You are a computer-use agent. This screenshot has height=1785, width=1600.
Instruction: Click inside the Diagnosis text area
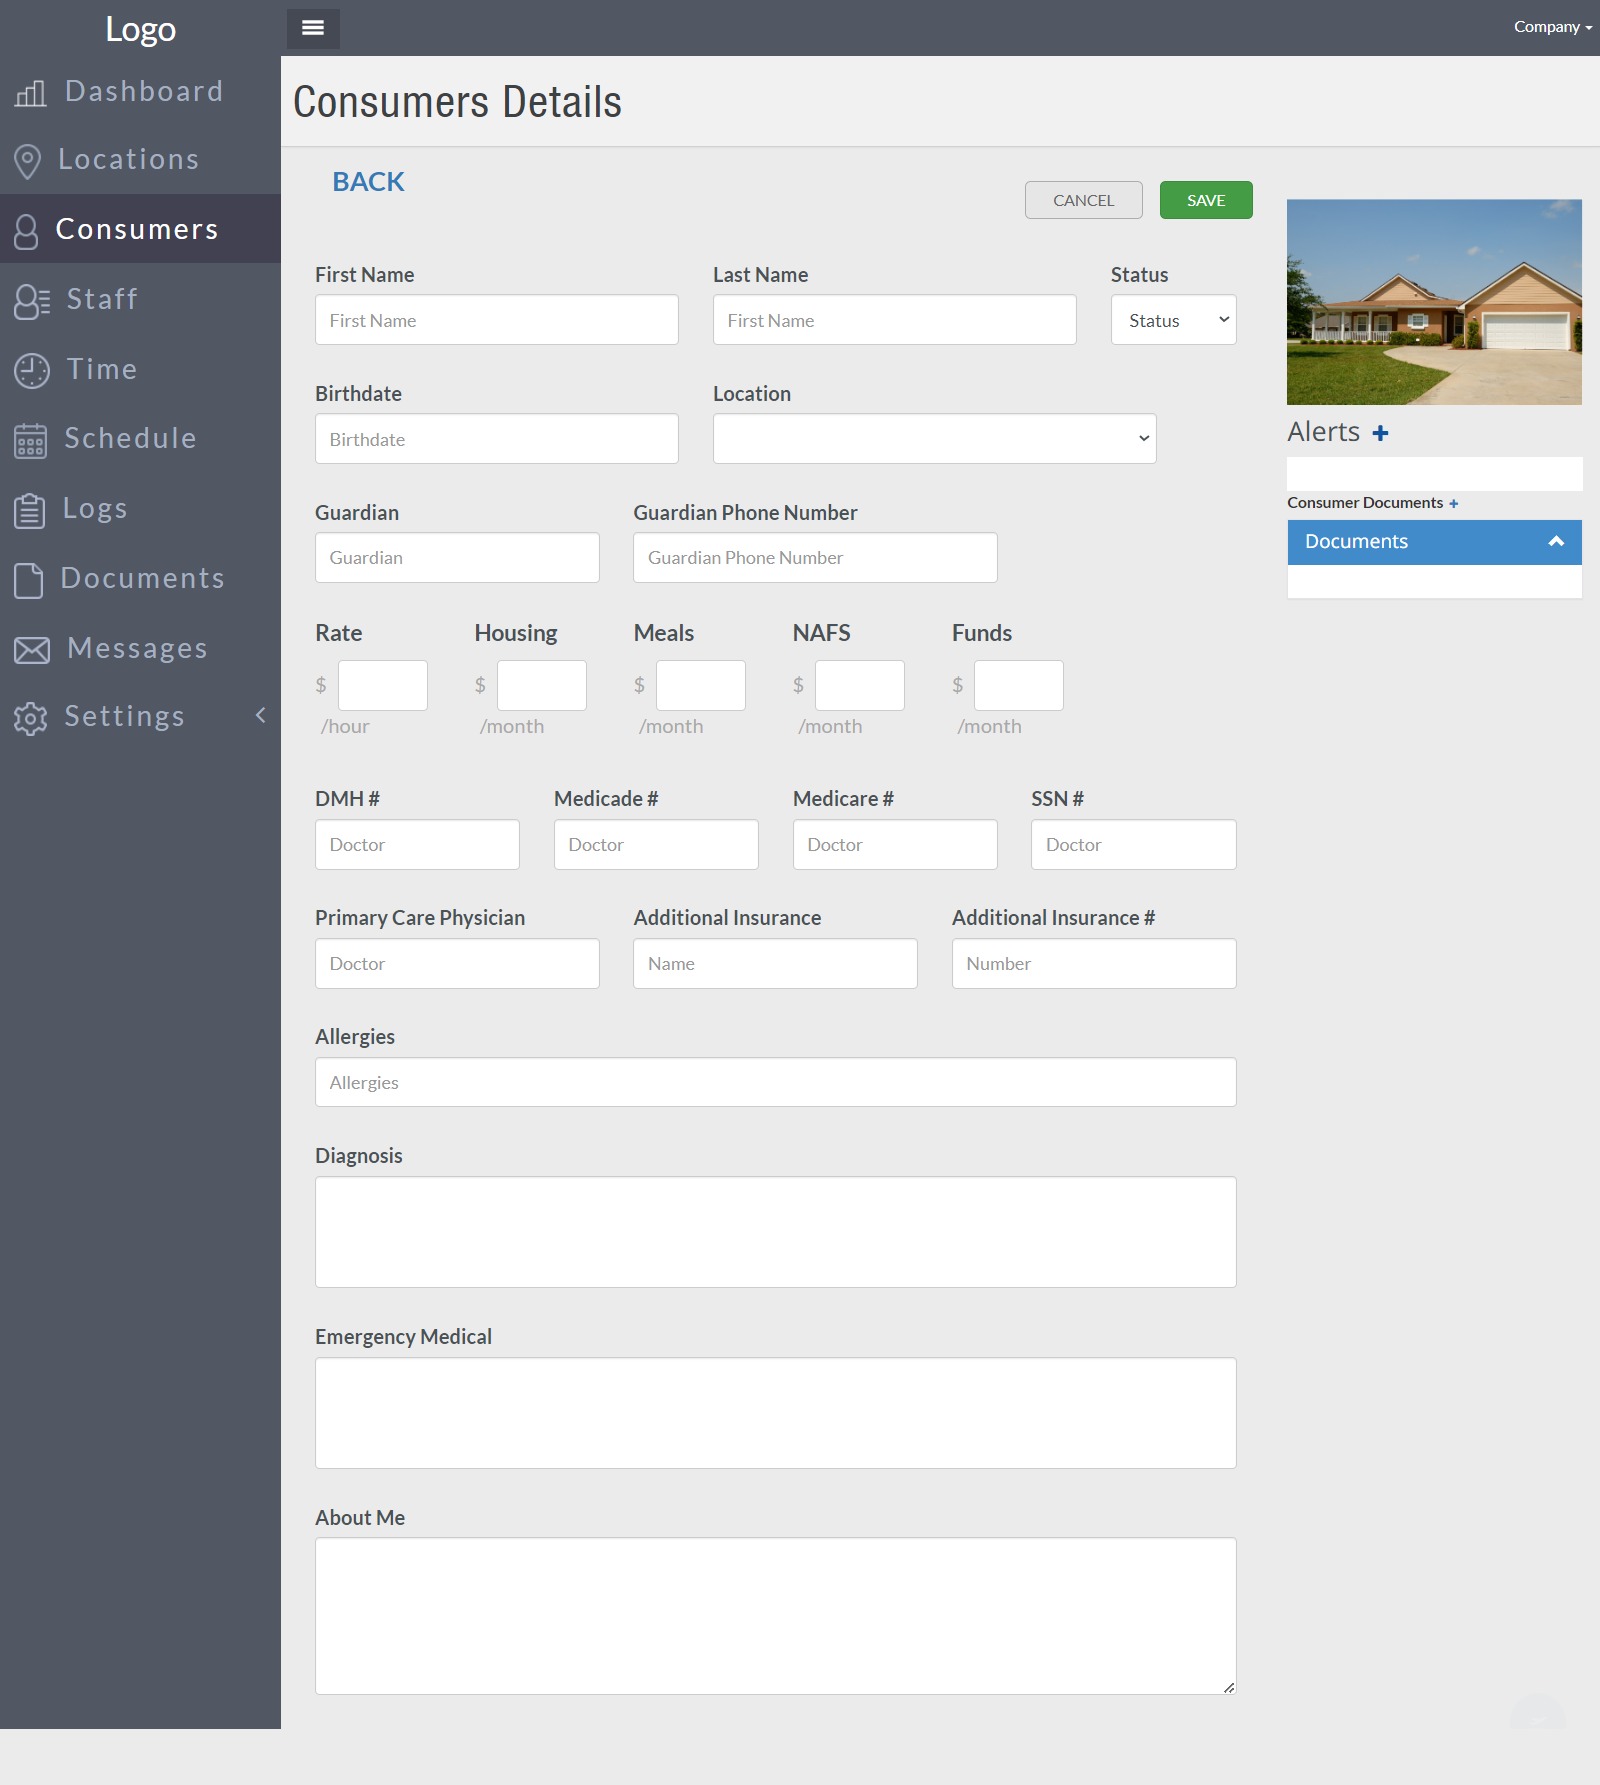[776, 1232]
